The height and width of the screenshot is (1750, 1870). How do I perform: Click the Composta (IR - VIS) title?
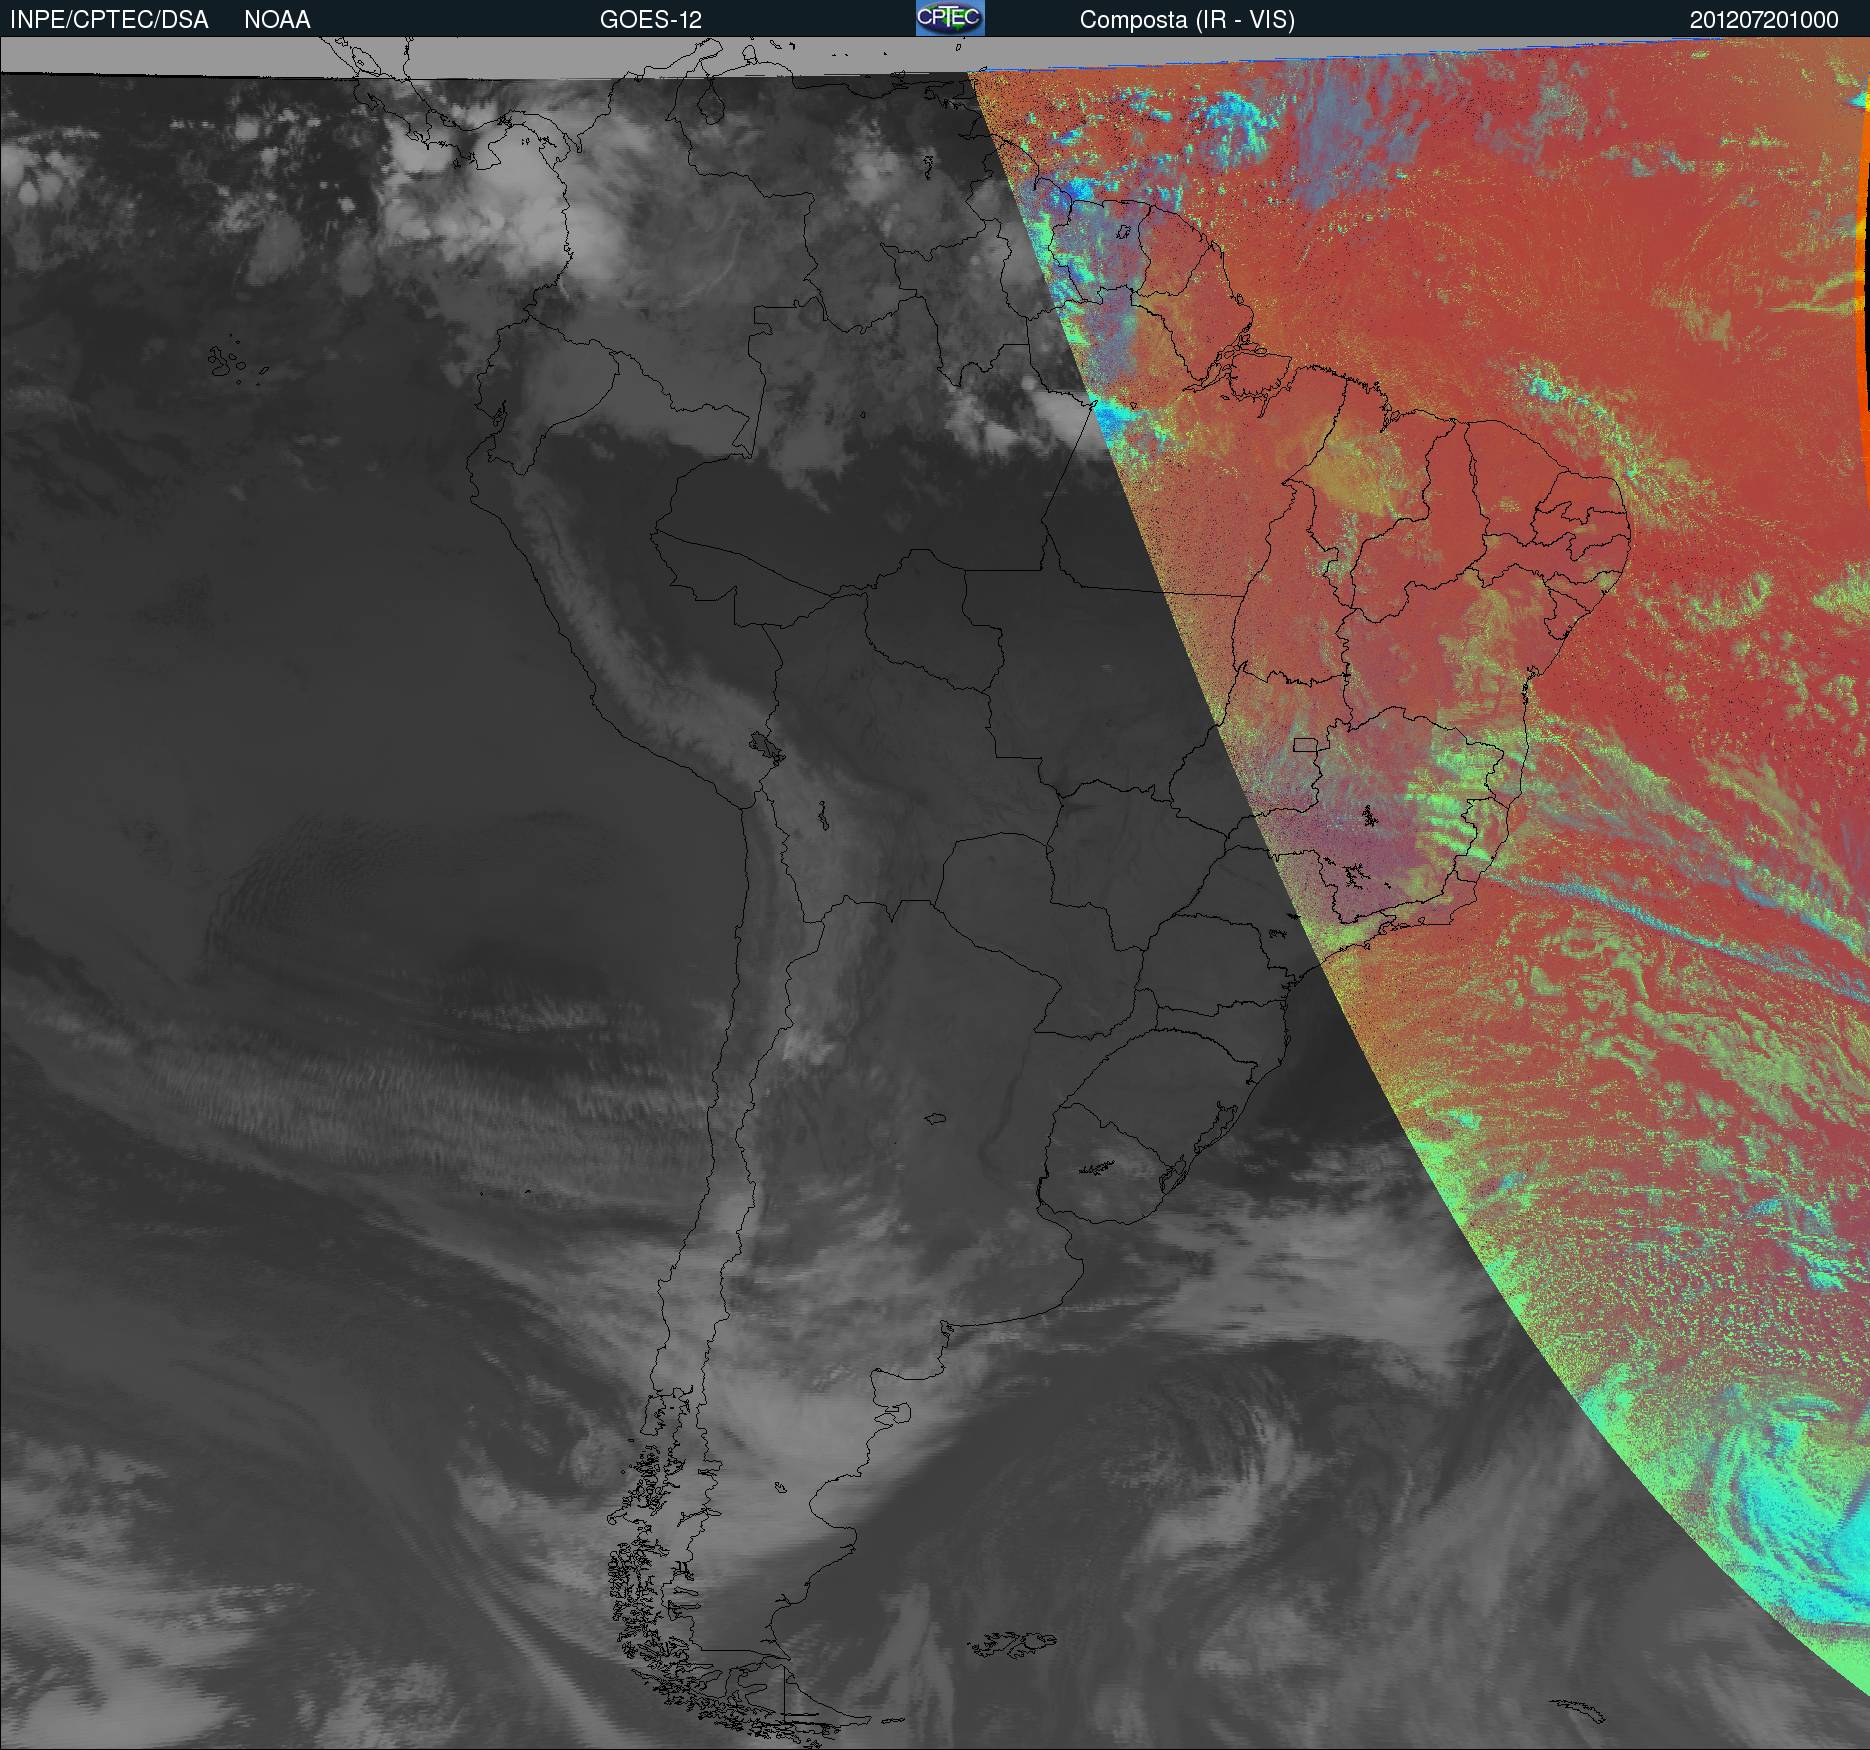tap(1187, 20)
